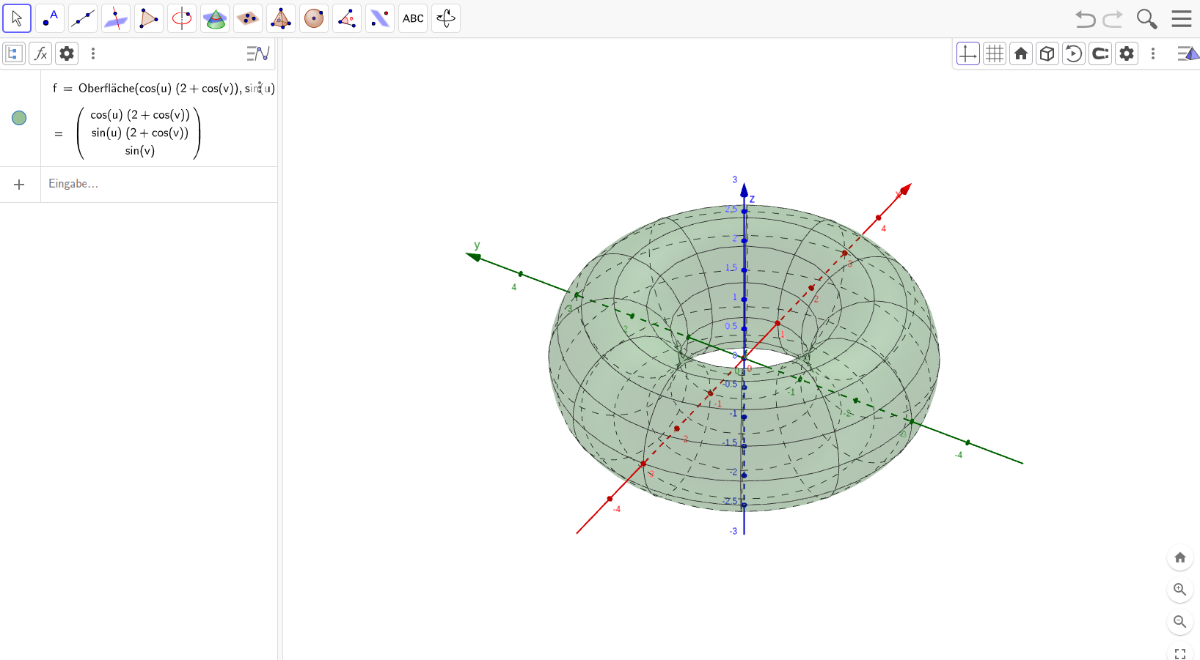Select the Point tool in the toolbar
1200x660 pixels.
(50, 18)
